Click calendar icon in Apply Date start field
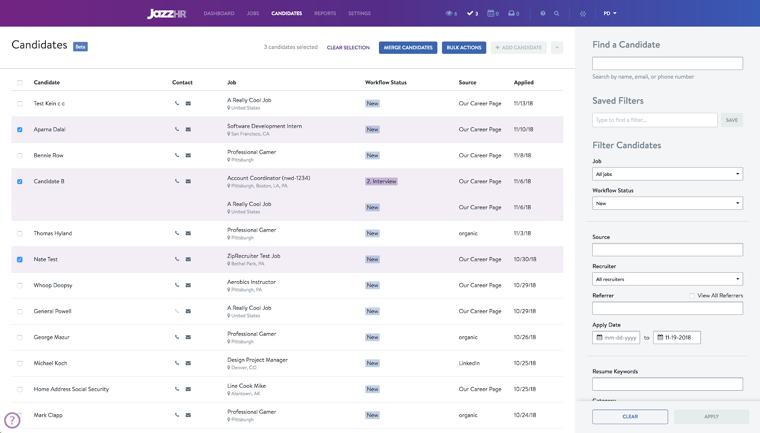The width and height of the screenshot is (760, 433). 600,337
